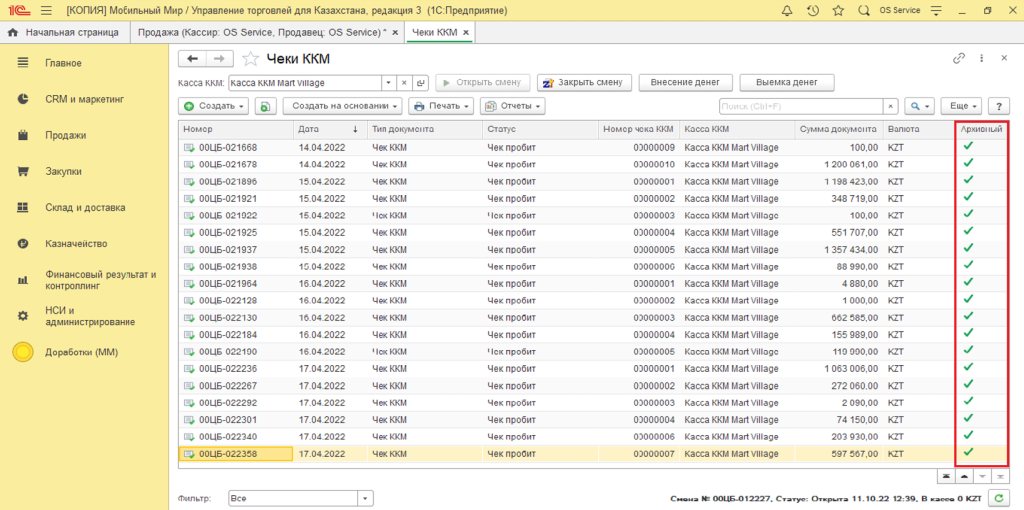
Task: Select sum 1 357 434,00 cell
Action: pos(839,249)
